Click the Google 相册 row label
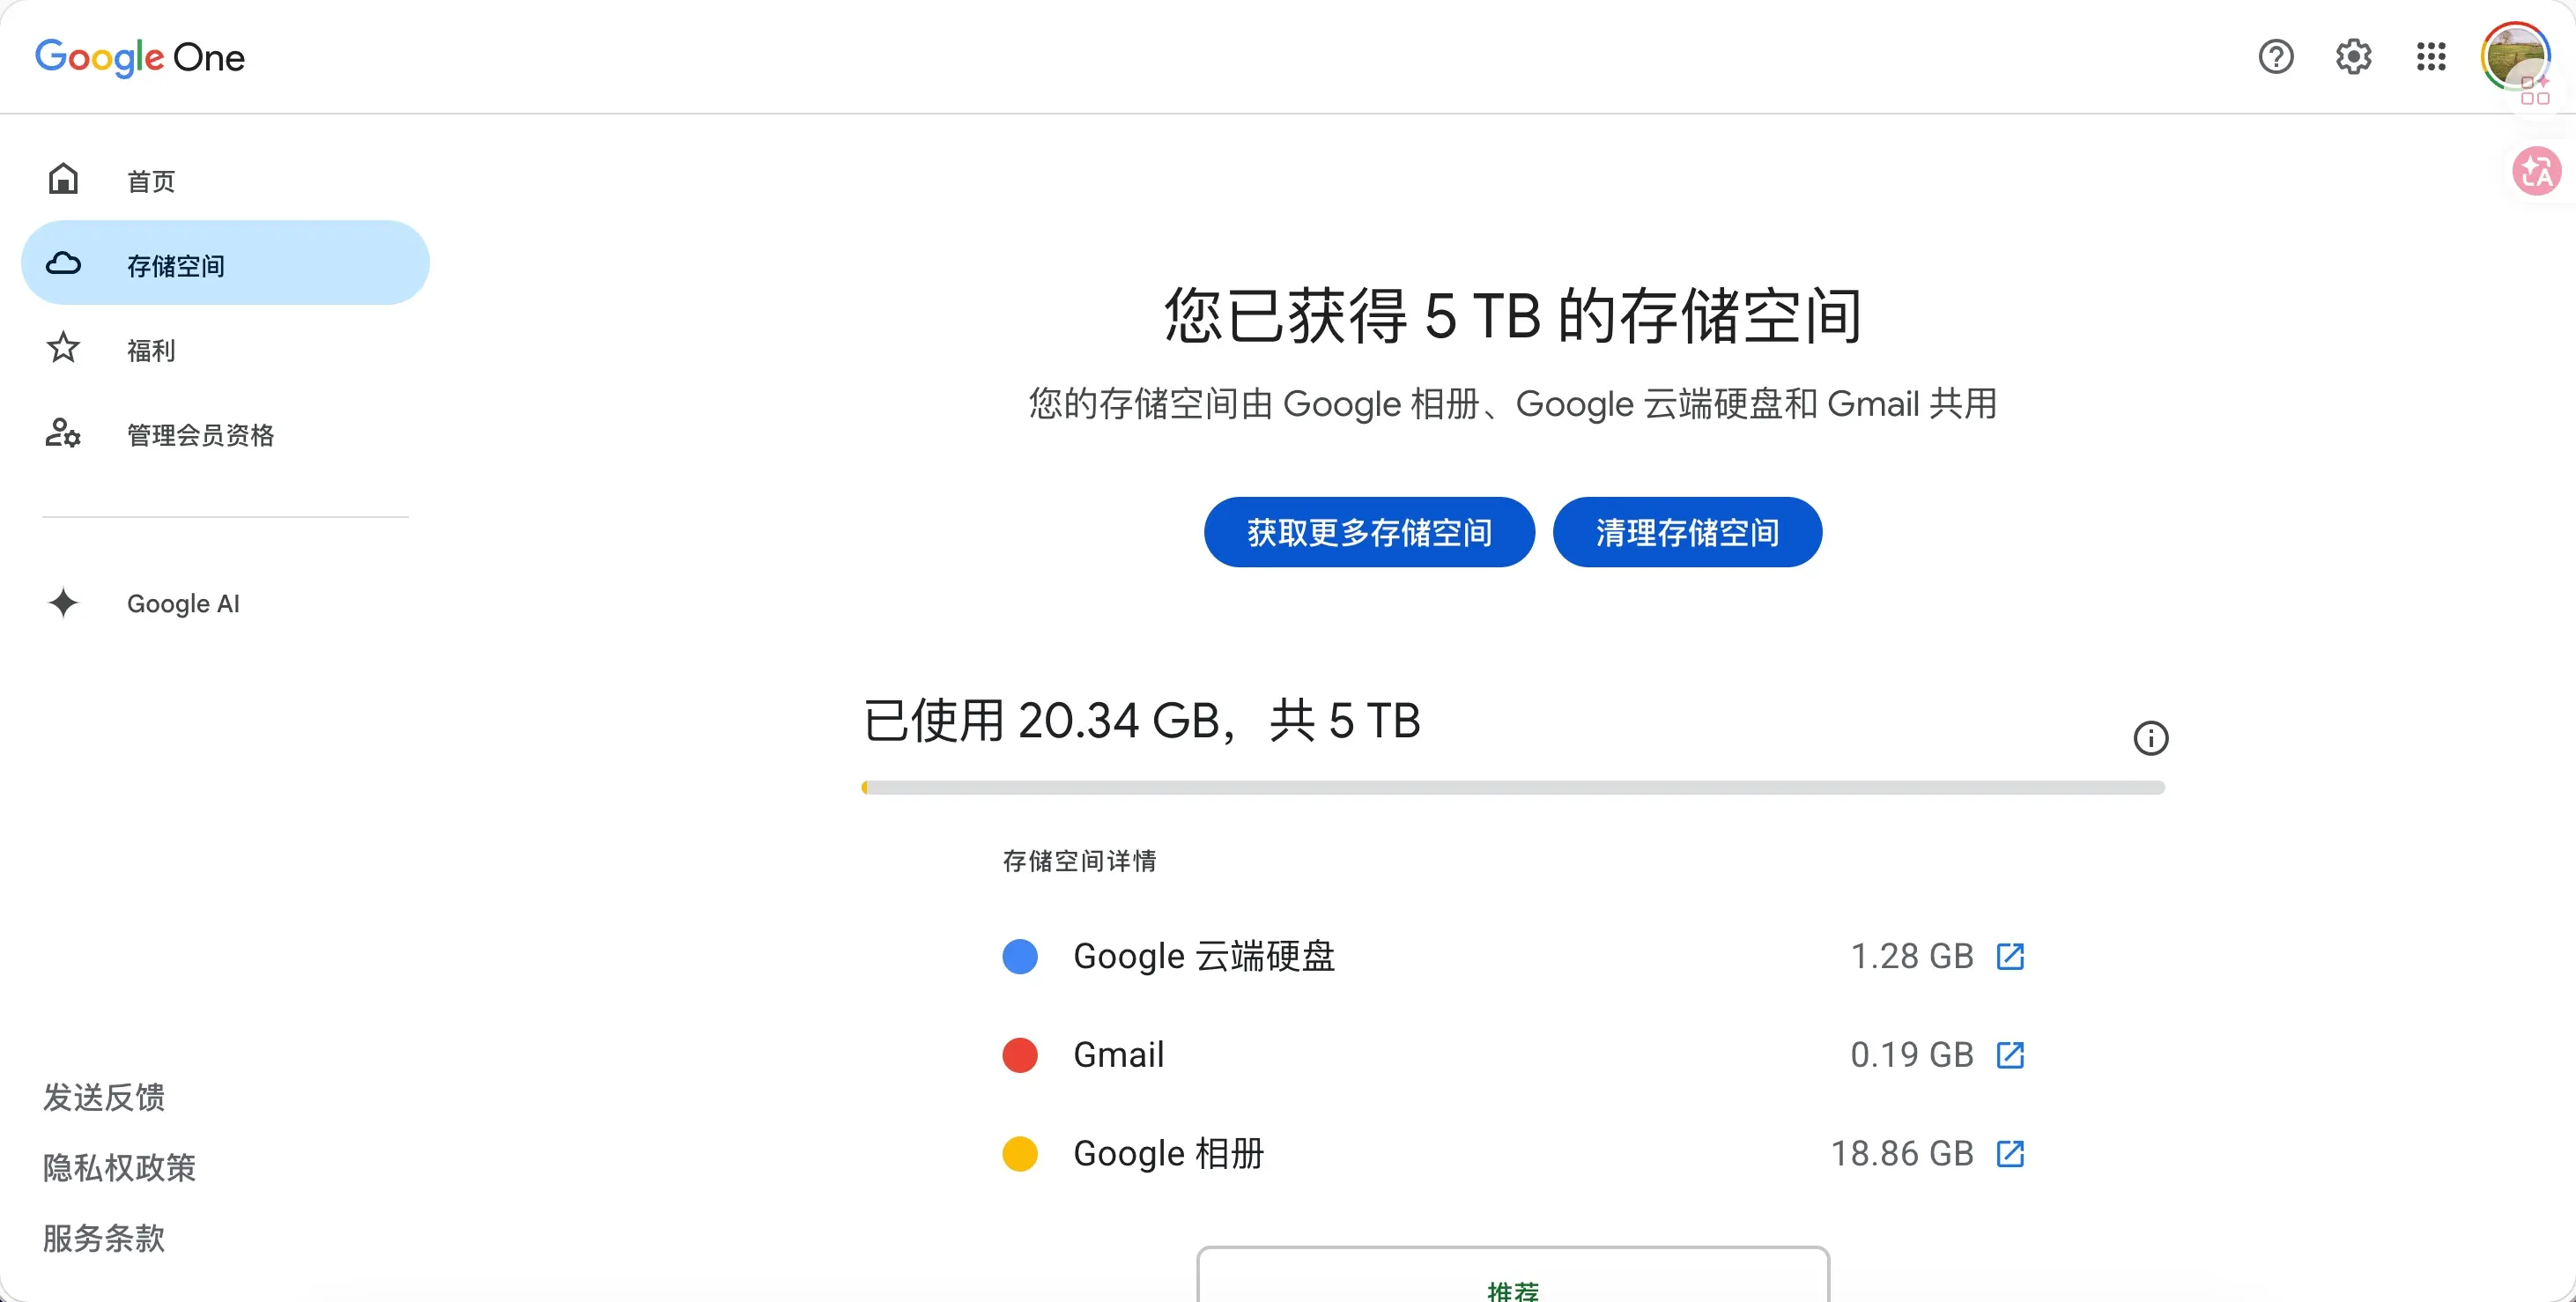 tap(1169, 1153)
